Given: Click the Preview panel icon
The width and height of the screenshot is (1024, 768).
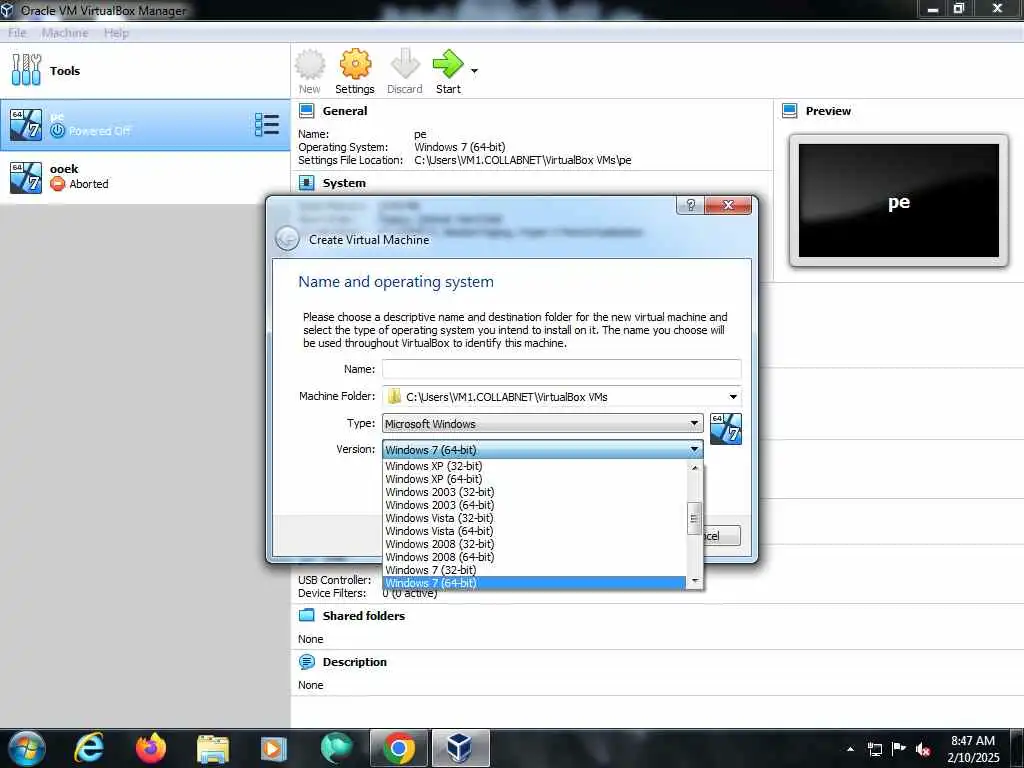Looking at the screenshot, I should 790,110.
